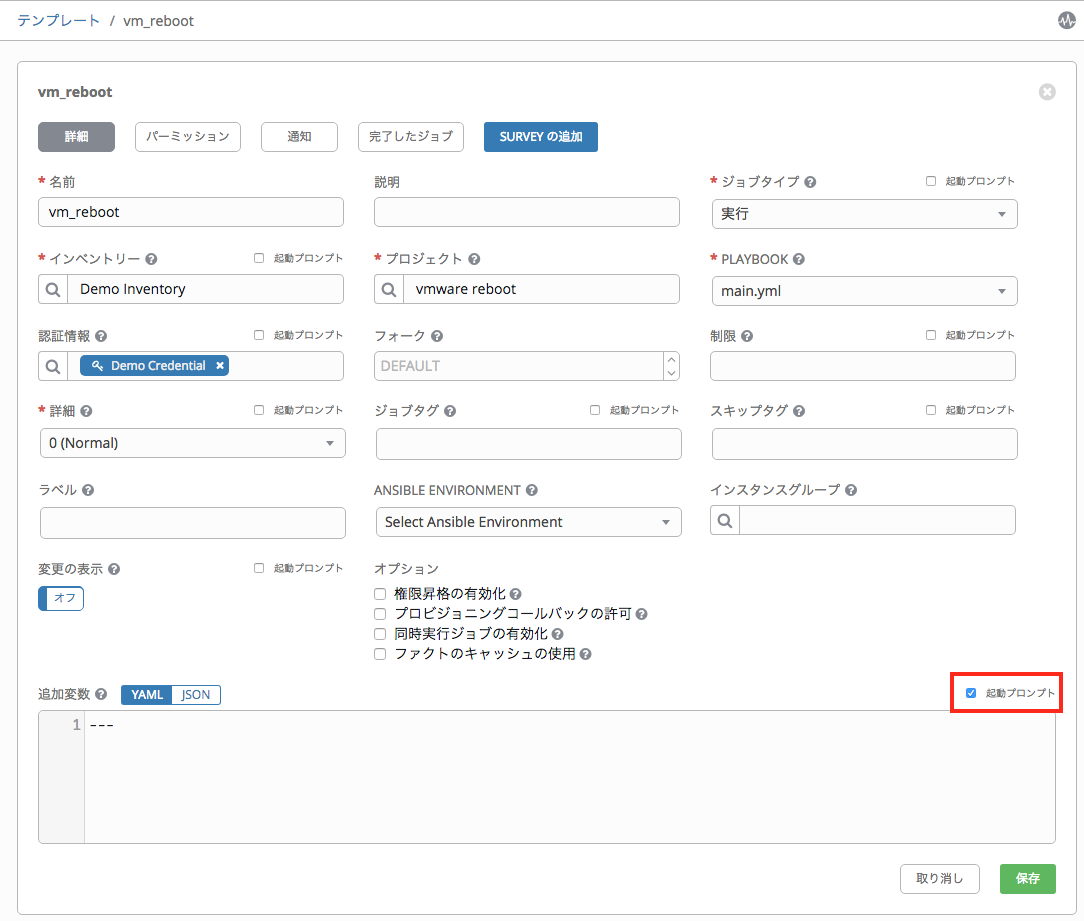Click help icon next to ラベル
1084x921 pixels.
coord(88,490)
